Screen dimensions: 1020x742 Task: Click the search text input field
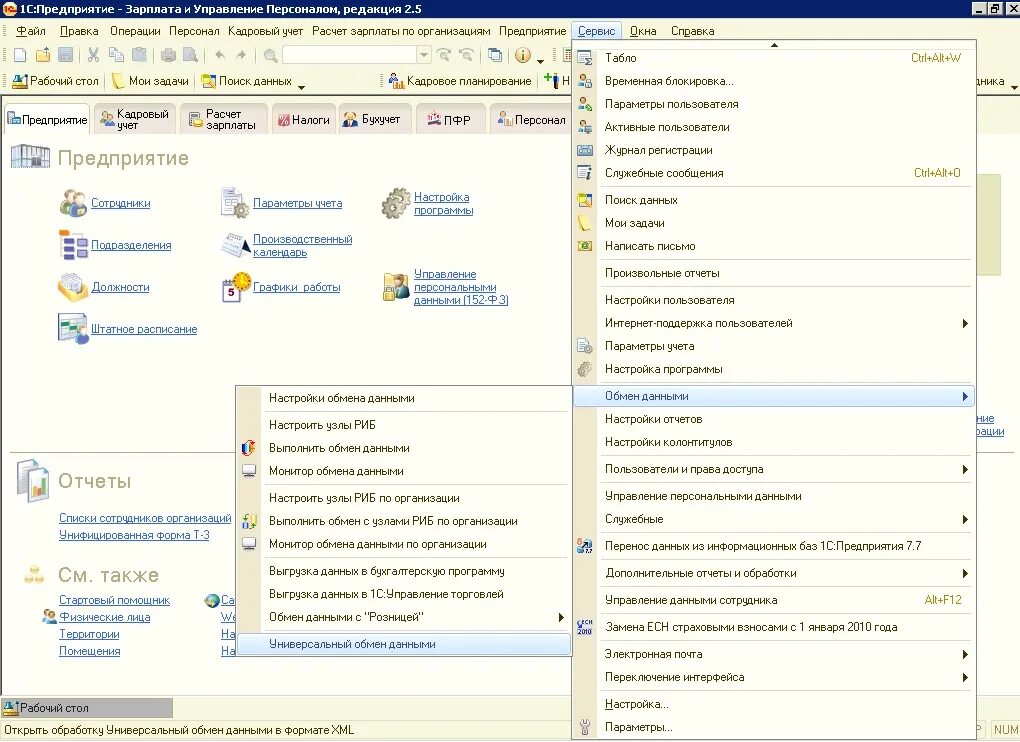(349, 55)
